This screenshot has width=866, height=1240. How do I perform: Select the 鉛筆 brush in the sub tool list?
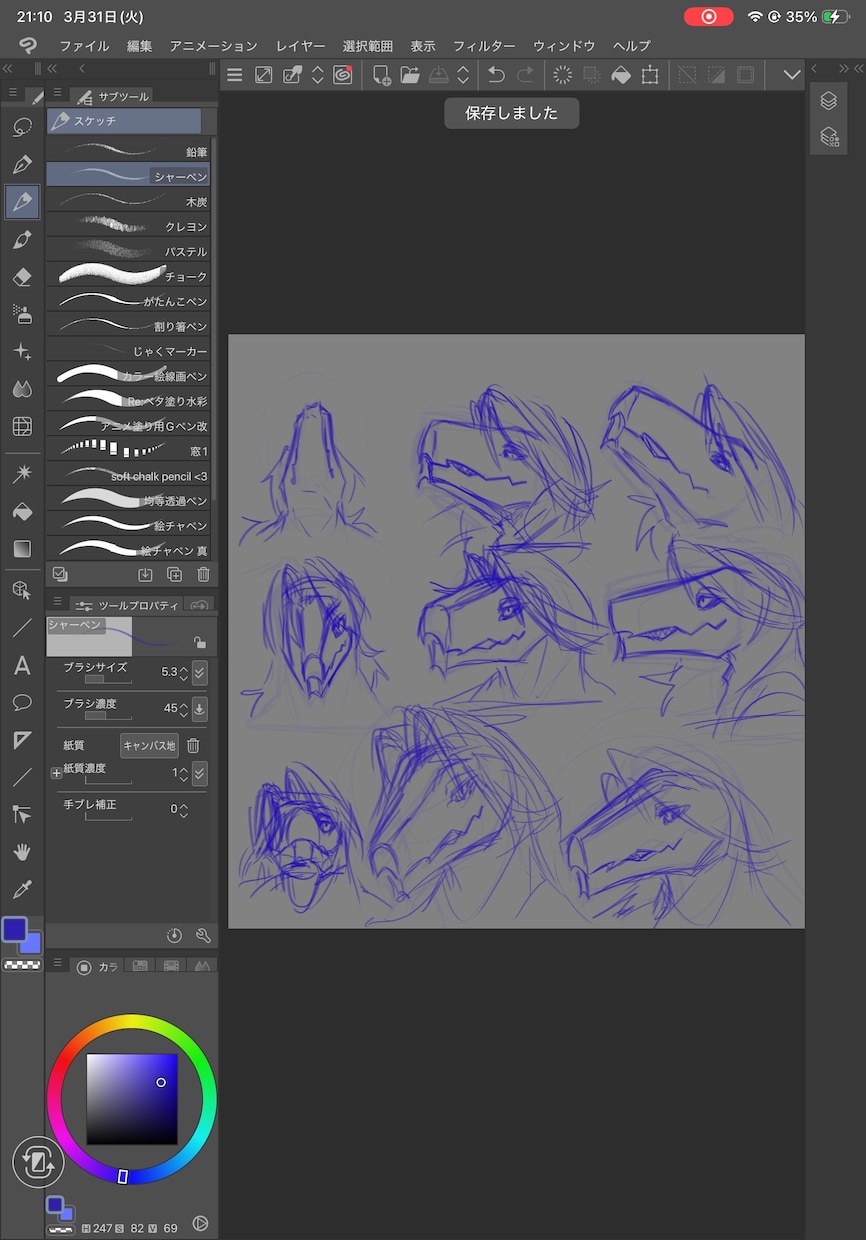coord(128,151)
